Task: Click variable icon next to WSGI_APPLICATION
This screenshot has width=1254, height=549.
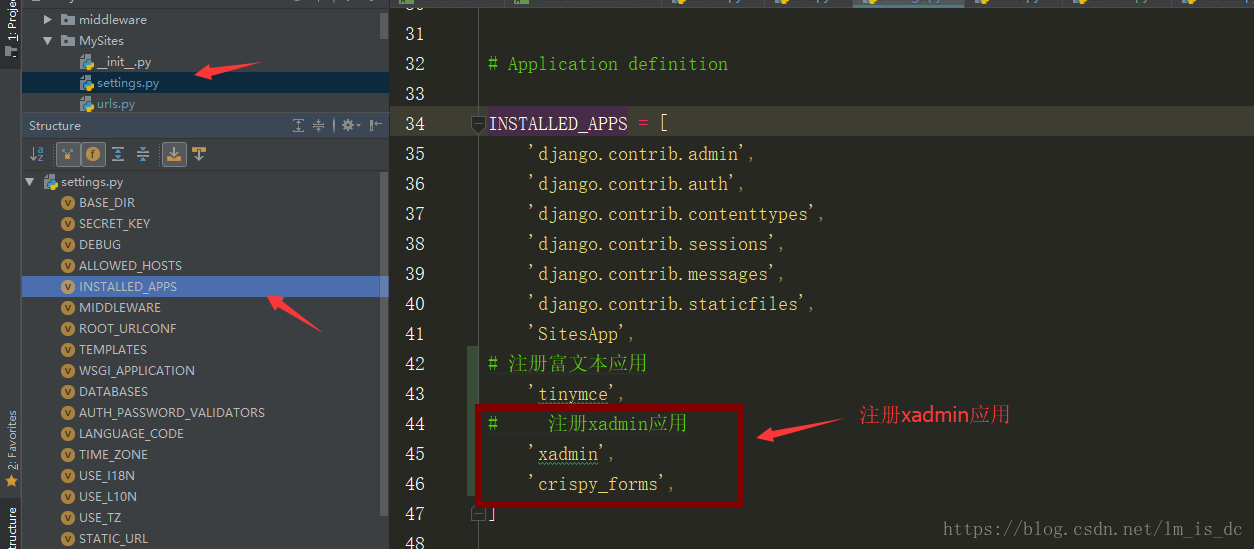Action: [68, 371]
